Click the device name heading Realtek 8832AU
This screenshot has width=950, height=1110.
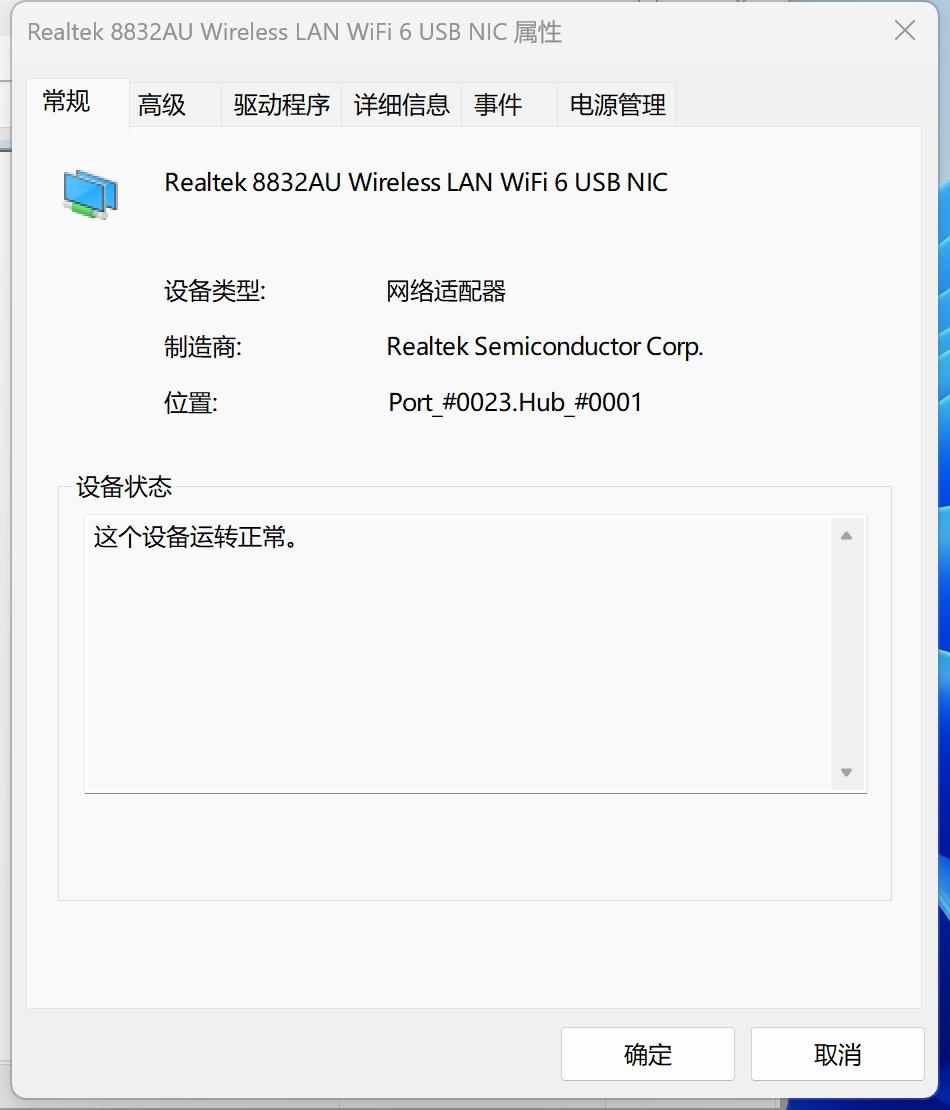click(x=416, y=182)
